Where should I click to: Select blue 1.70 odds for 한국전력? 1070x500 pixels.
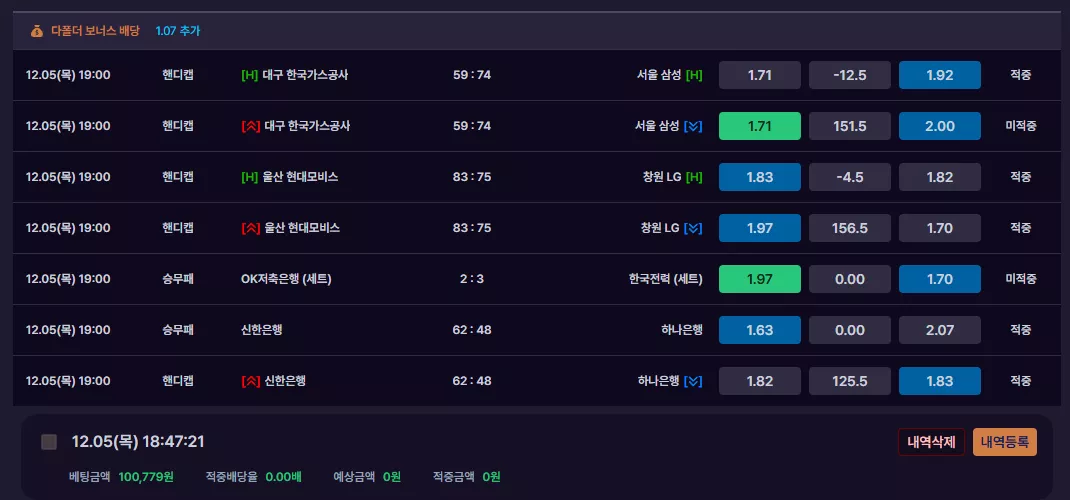940,279
